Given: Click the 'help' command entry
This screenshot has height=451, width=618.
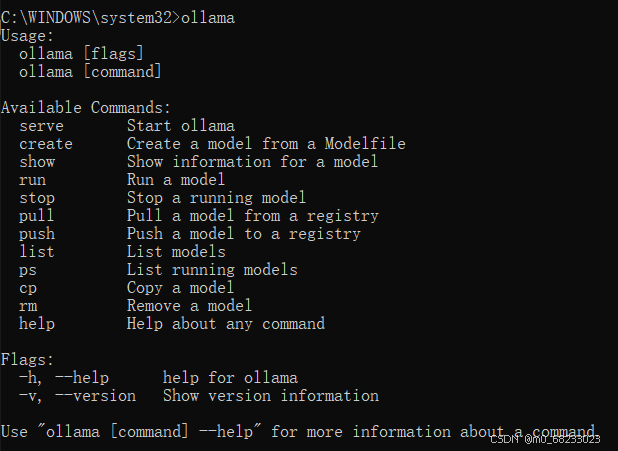Looking at the screenshot, I should pos(37,324).
